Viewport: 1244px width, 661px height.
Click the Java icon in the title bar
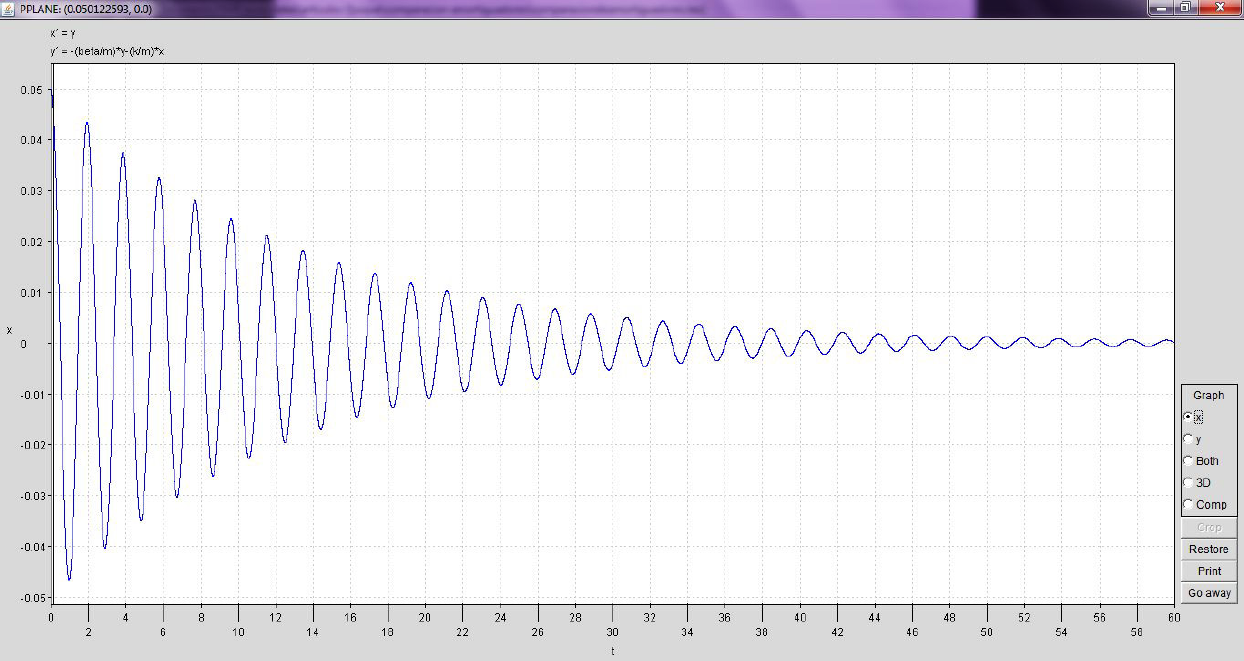[x=8, y=7]
